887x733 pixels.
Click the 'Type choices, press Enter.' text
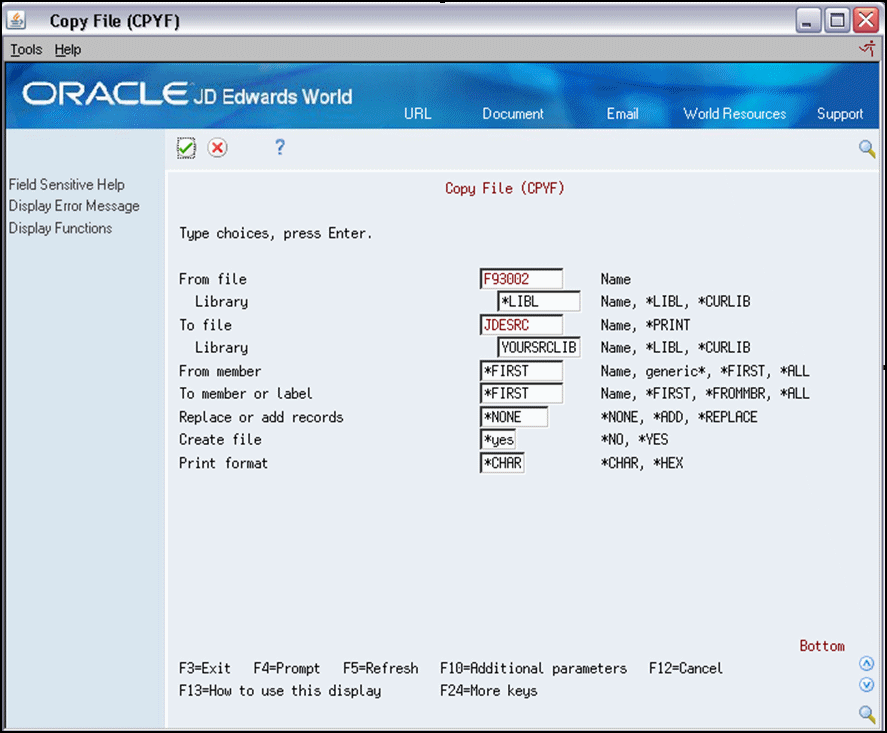coord(275,234)
